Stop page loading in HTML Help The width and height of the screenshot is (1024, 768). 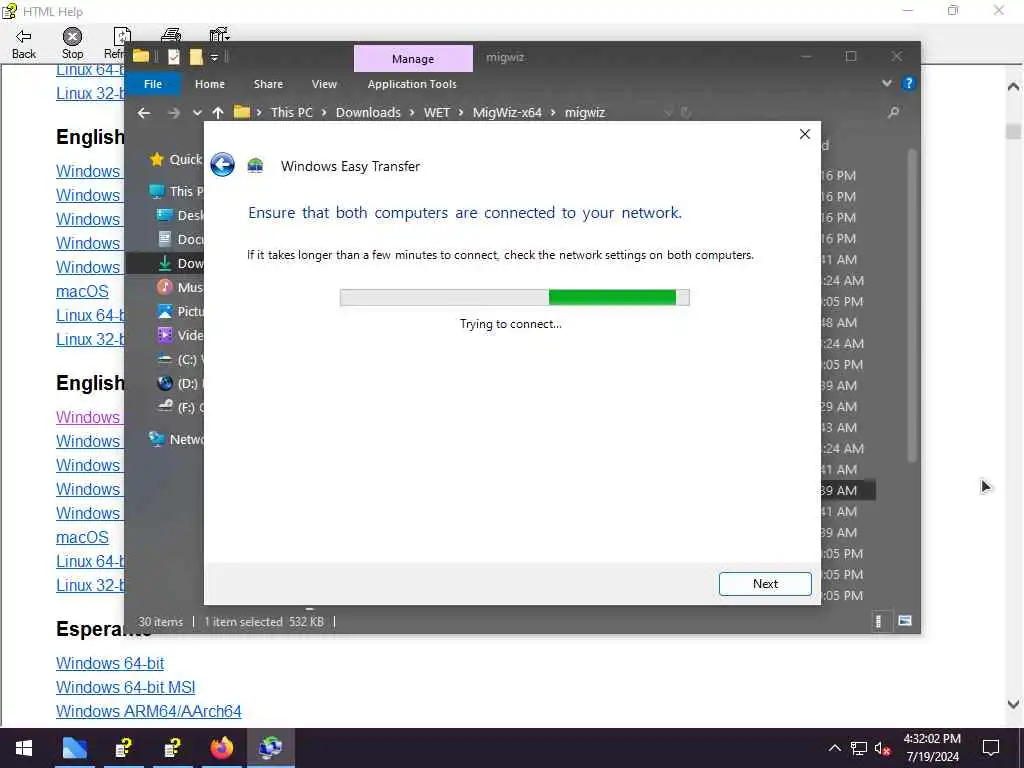pyautogui.click(x=72, y=43)
